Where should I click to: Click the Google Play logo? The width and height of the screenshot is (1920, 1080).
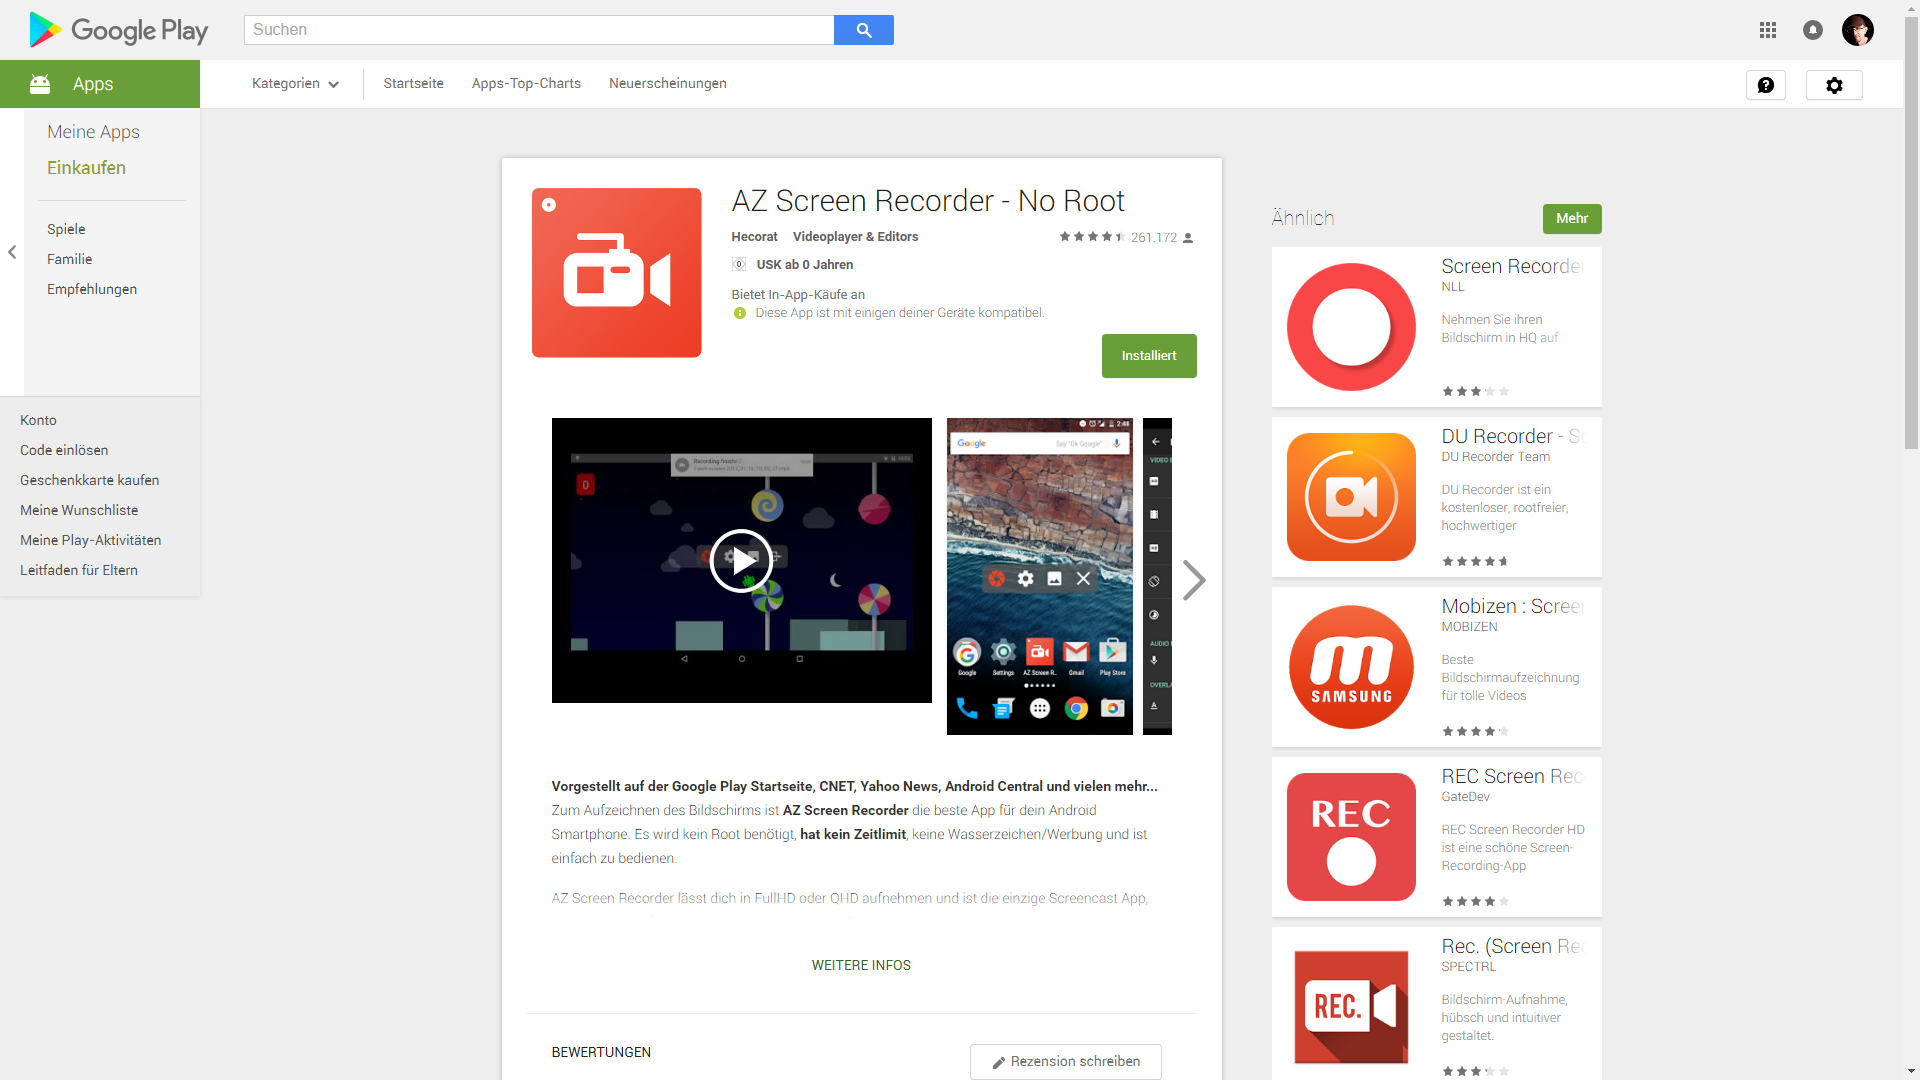tap(118, 30)
